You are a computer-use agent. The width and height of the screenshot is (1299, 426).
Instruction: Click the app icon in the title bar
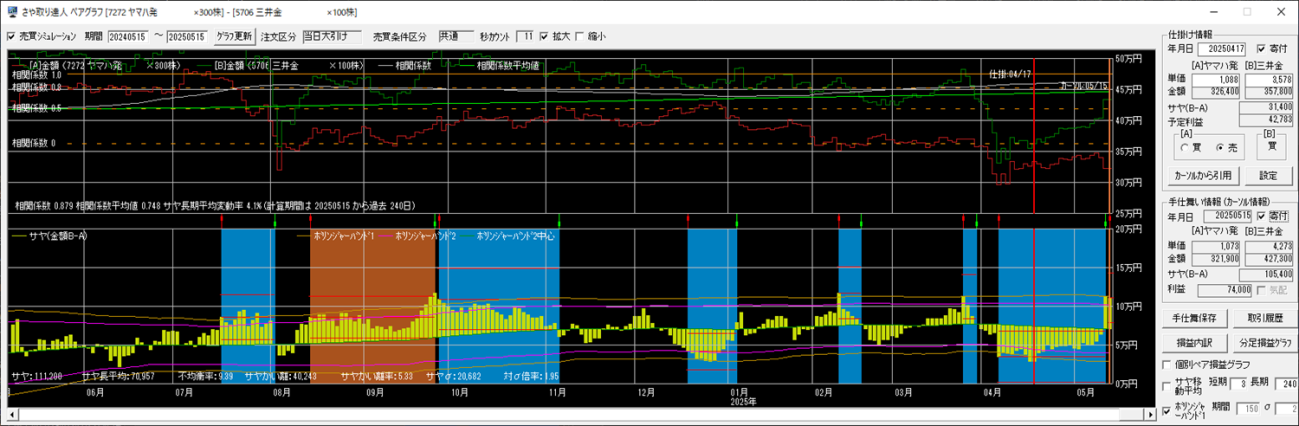click(10, 11)
